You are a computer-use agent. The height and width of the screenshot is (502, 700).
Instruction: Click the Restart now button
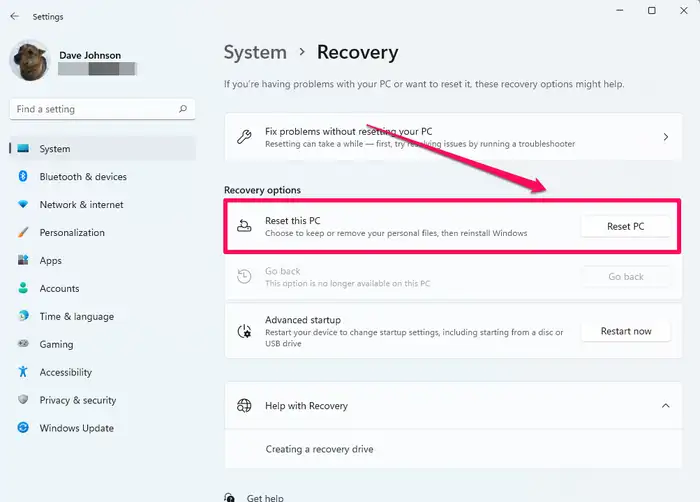click(x=625, y=331)
